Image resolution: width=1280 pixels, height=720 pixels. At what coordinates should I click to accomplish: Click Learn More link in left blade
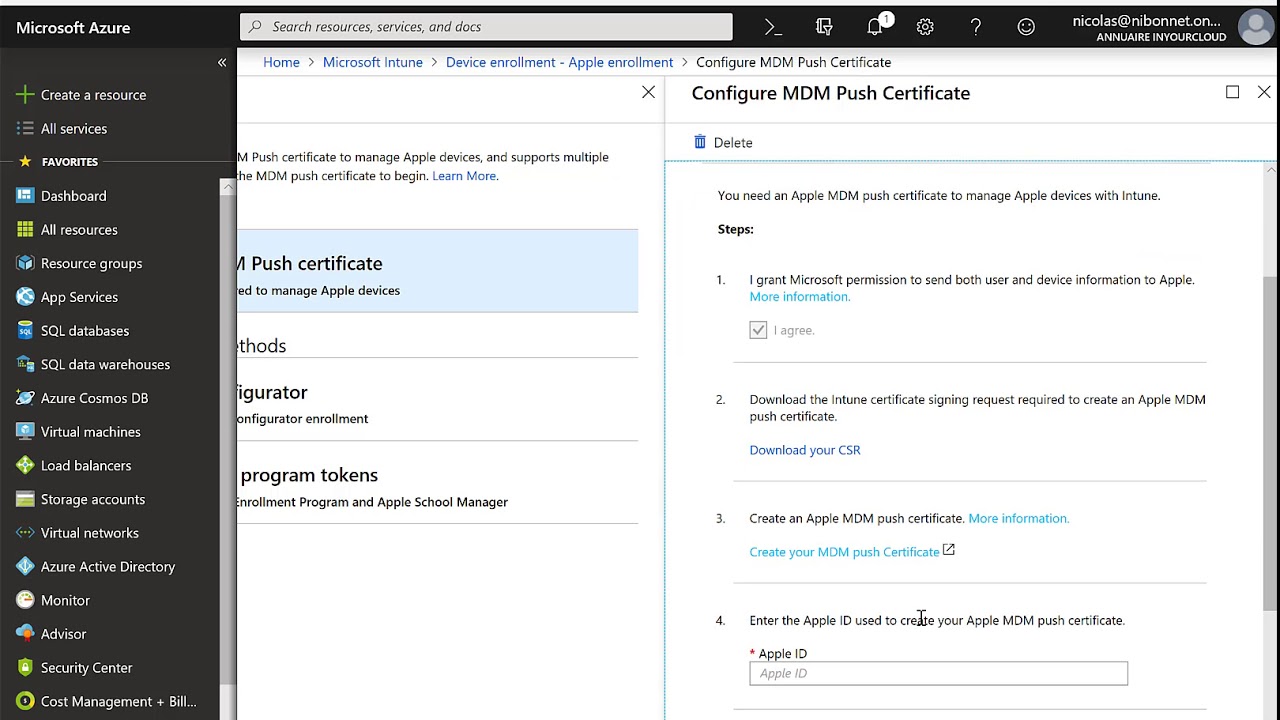pyautogui.click(x=465, y=176)
